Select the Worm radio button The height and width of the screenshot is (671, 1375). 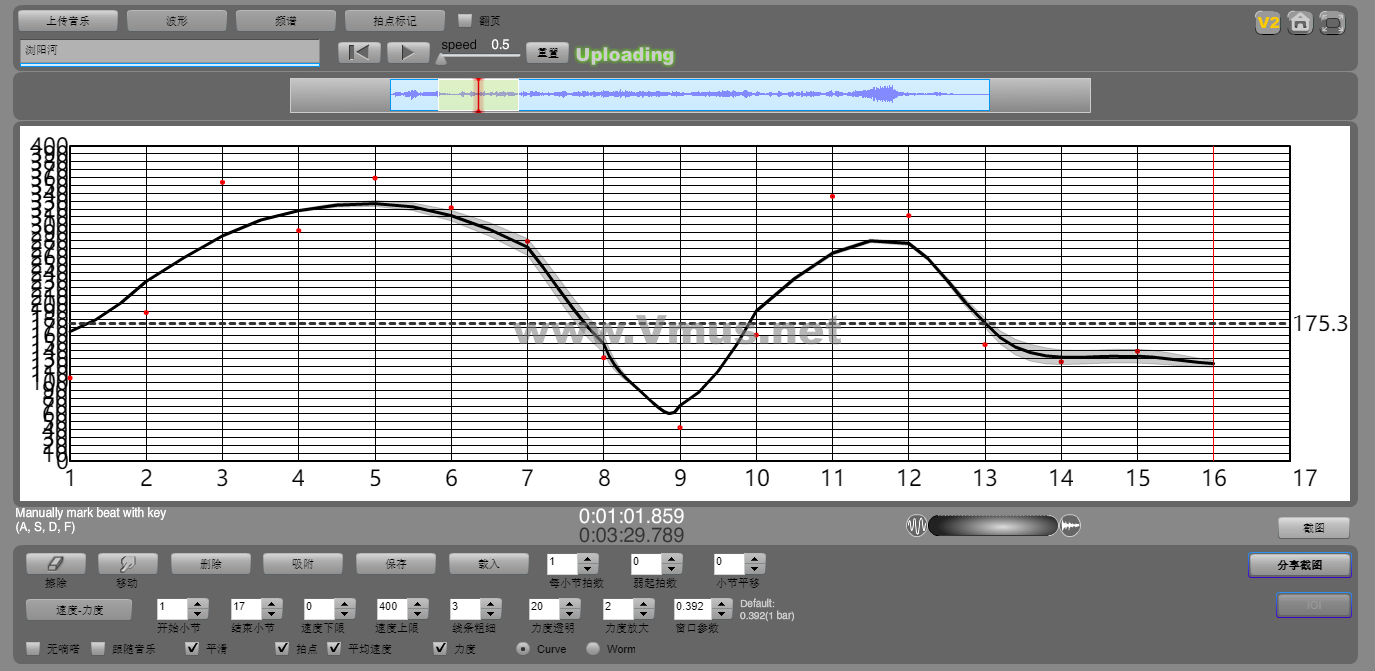[x=593, y=649]
